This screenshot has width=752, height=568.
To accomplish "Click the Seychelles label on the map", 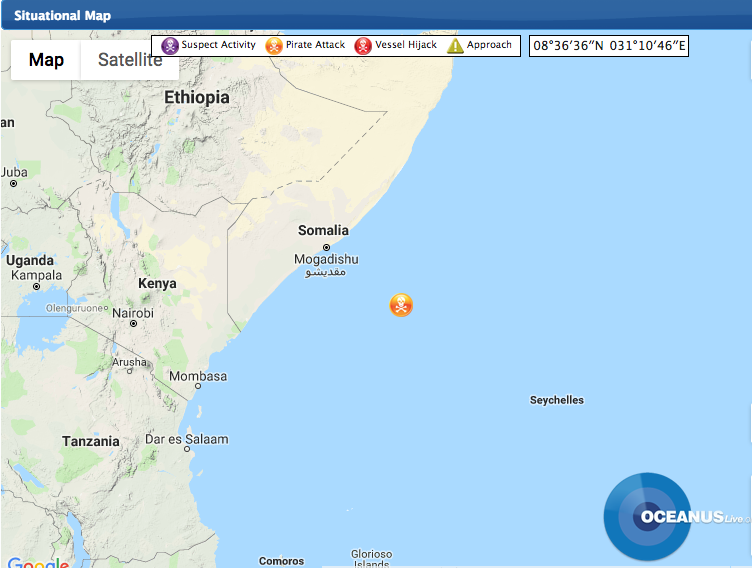I will click(x=556, y=400).
